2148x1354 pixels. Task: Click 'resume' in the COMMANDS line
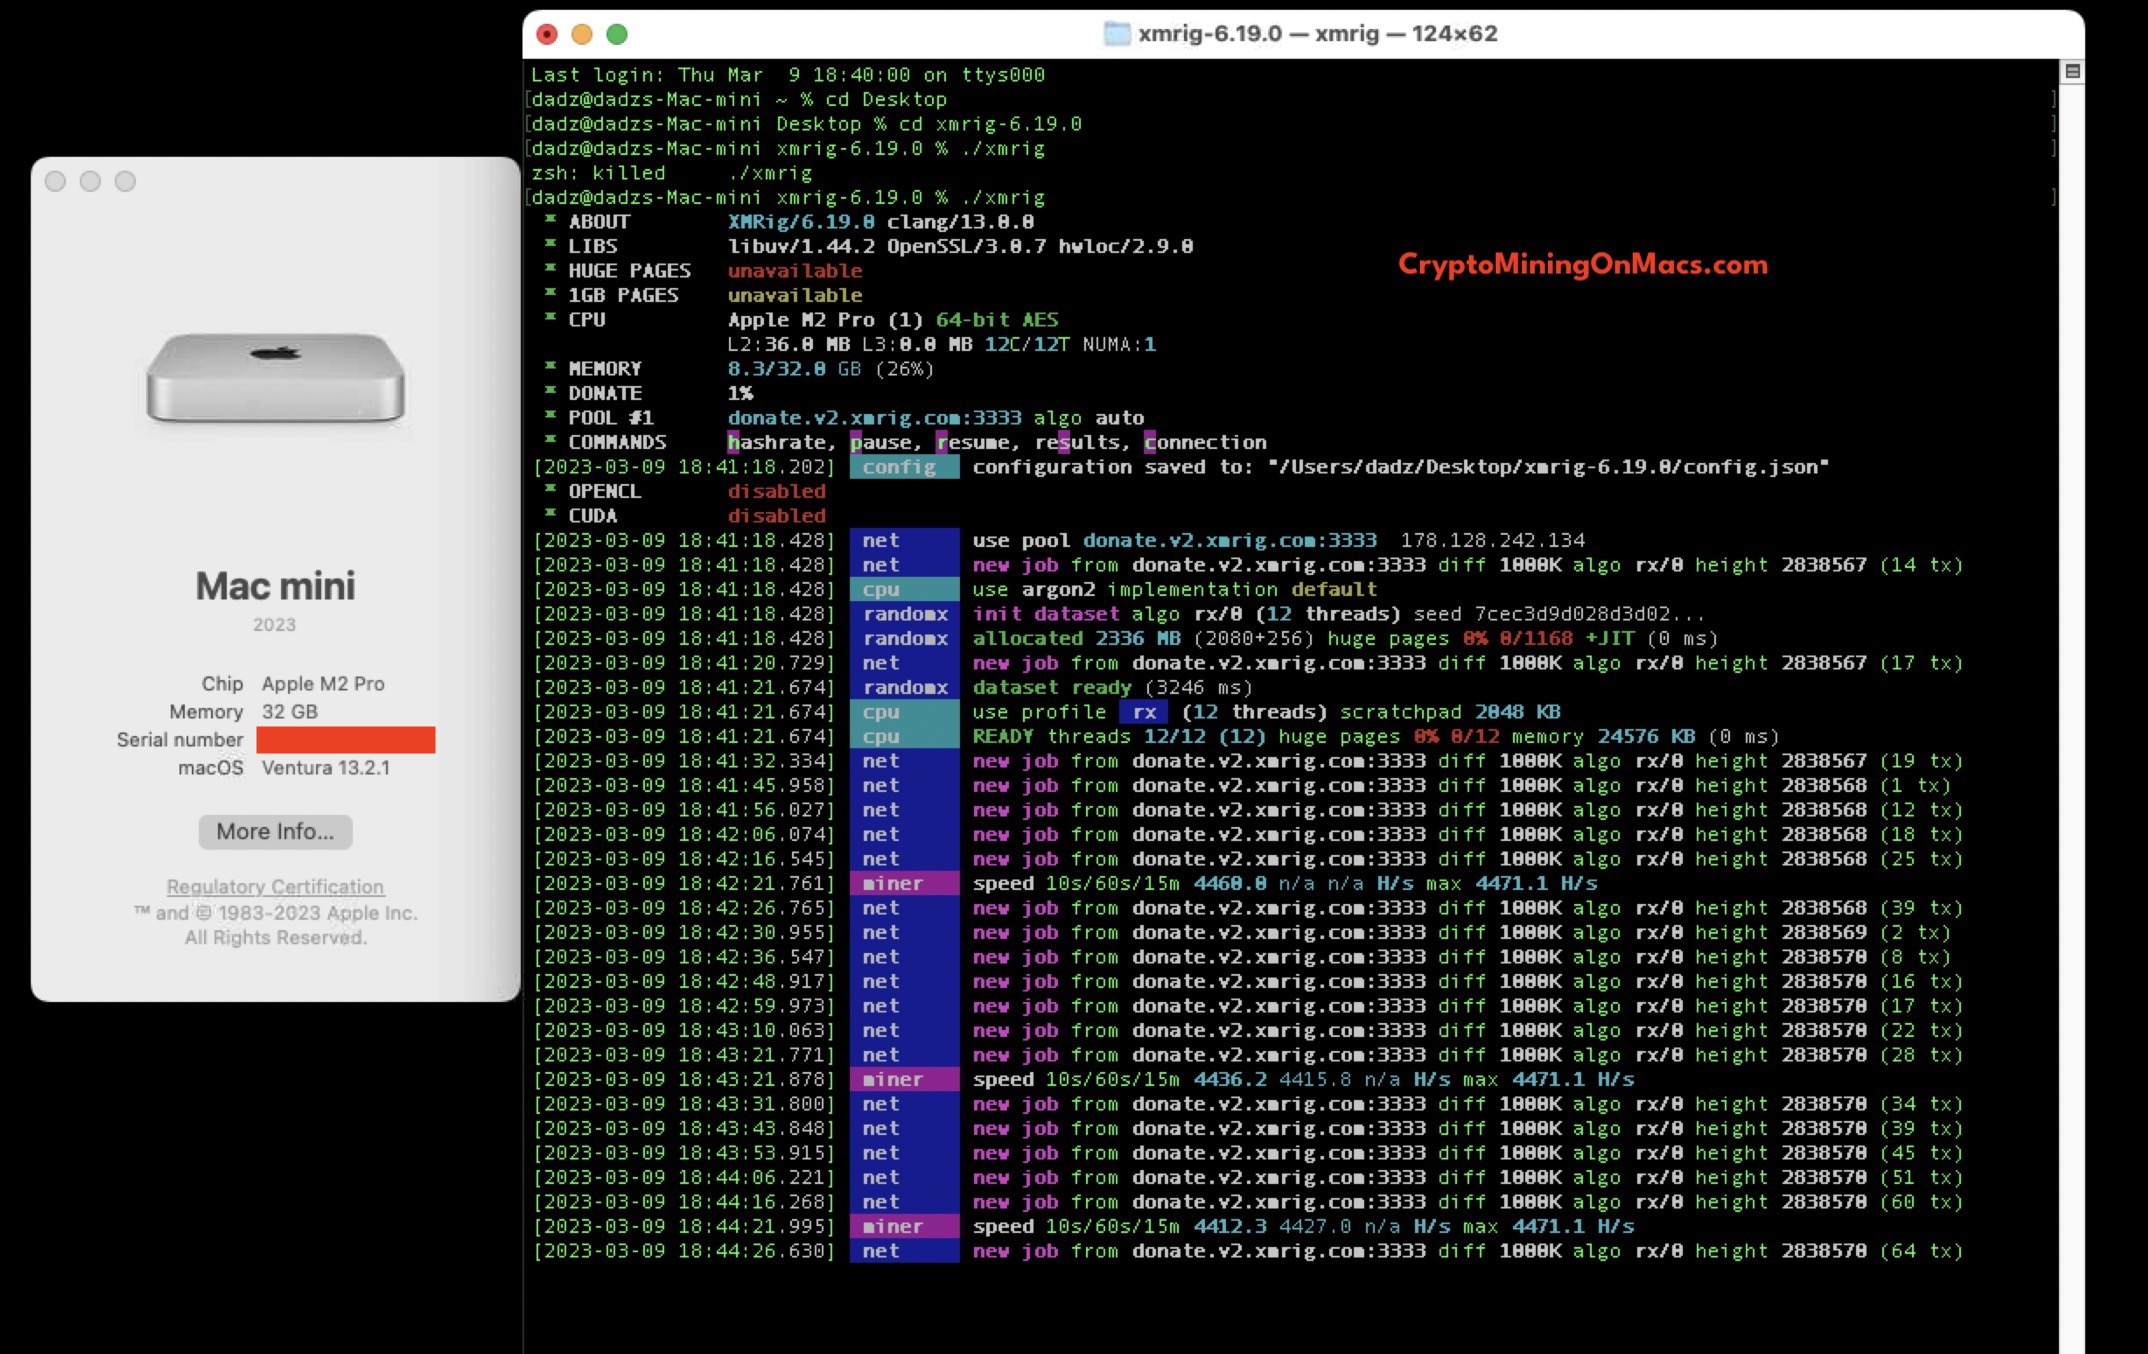(973, 442)
